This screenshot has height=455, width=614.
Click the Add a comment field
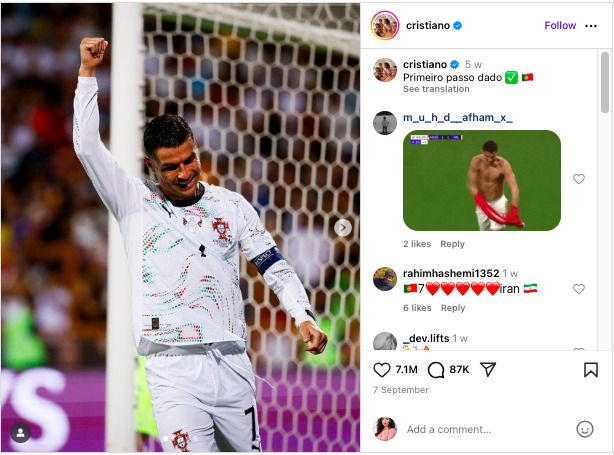coord(488,430)
